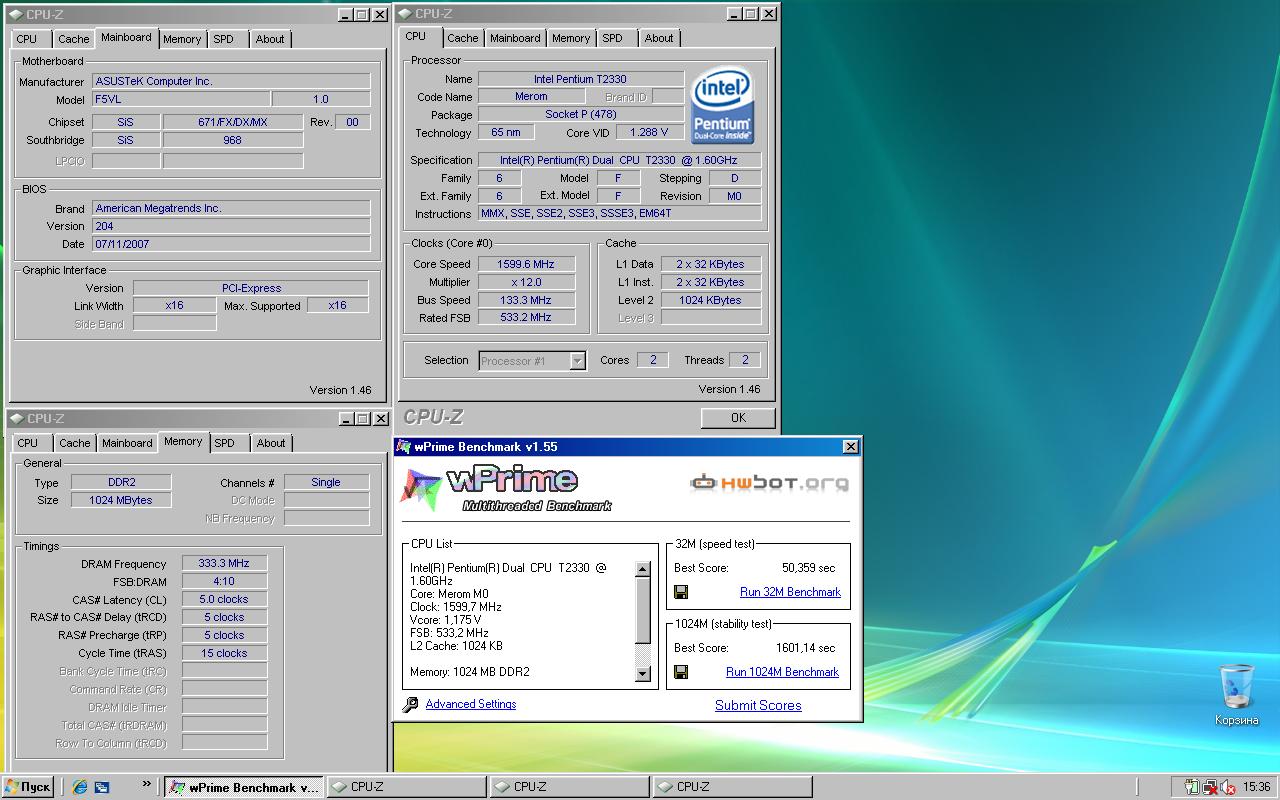1280x800 pixels.
Task: Select the About tab in CPU-Z Mainboard window
Action: click(x=270, y=39)
